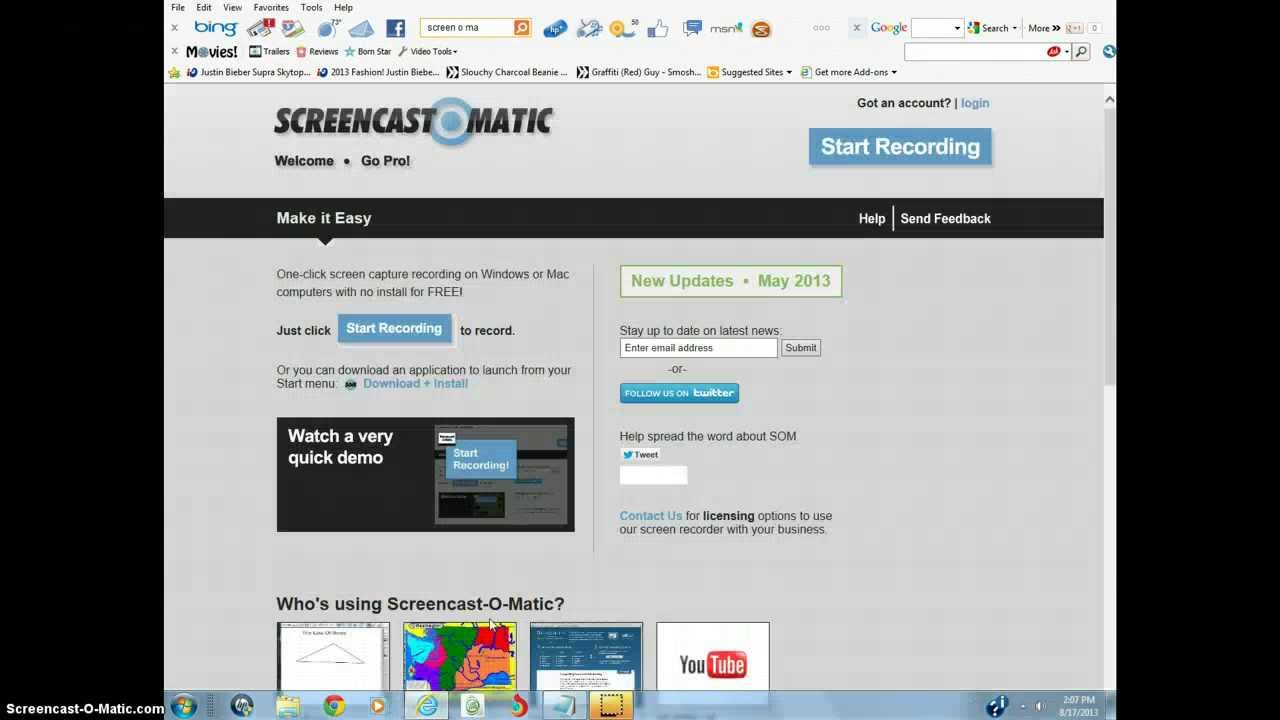Open the Edit menu

pos(204,7)
